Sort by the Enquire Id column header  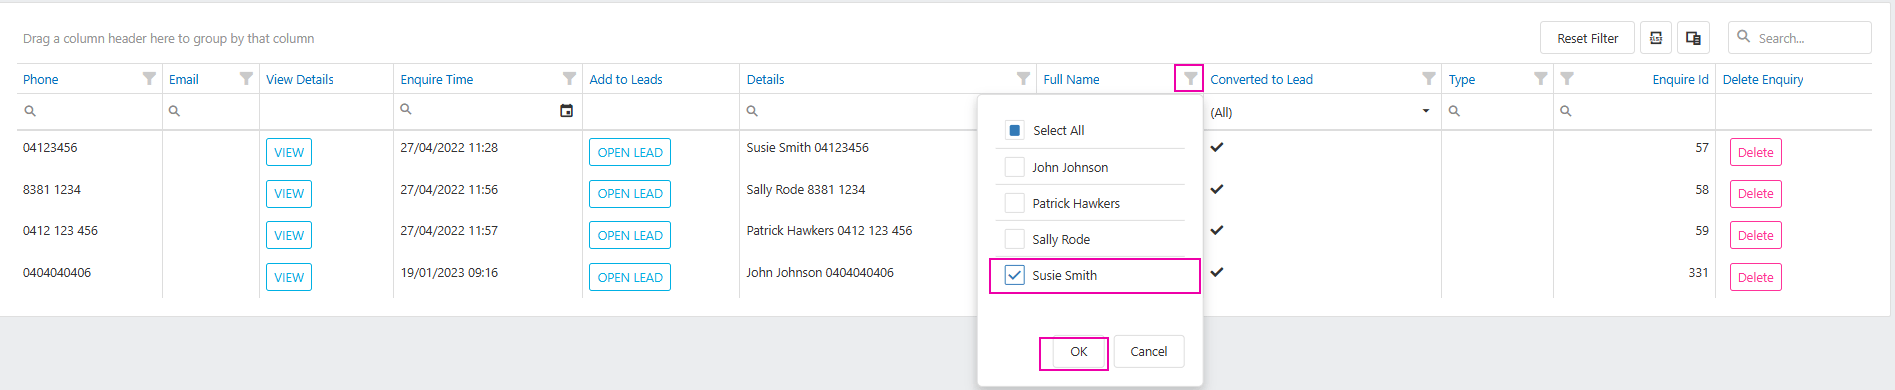pyautogui.click(x=1680, y=79)
